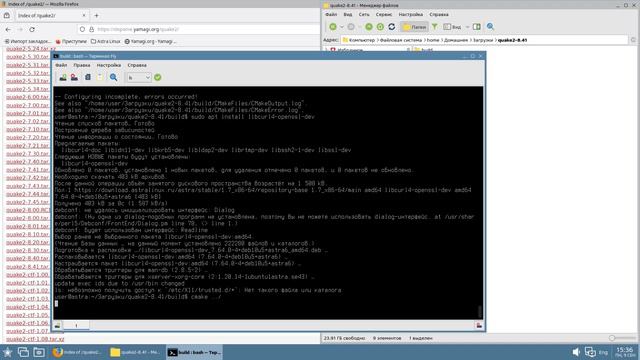This screenshot has height=360, width=640.
Task: Open the Astra start menu star icon
Action: [7, 352]
